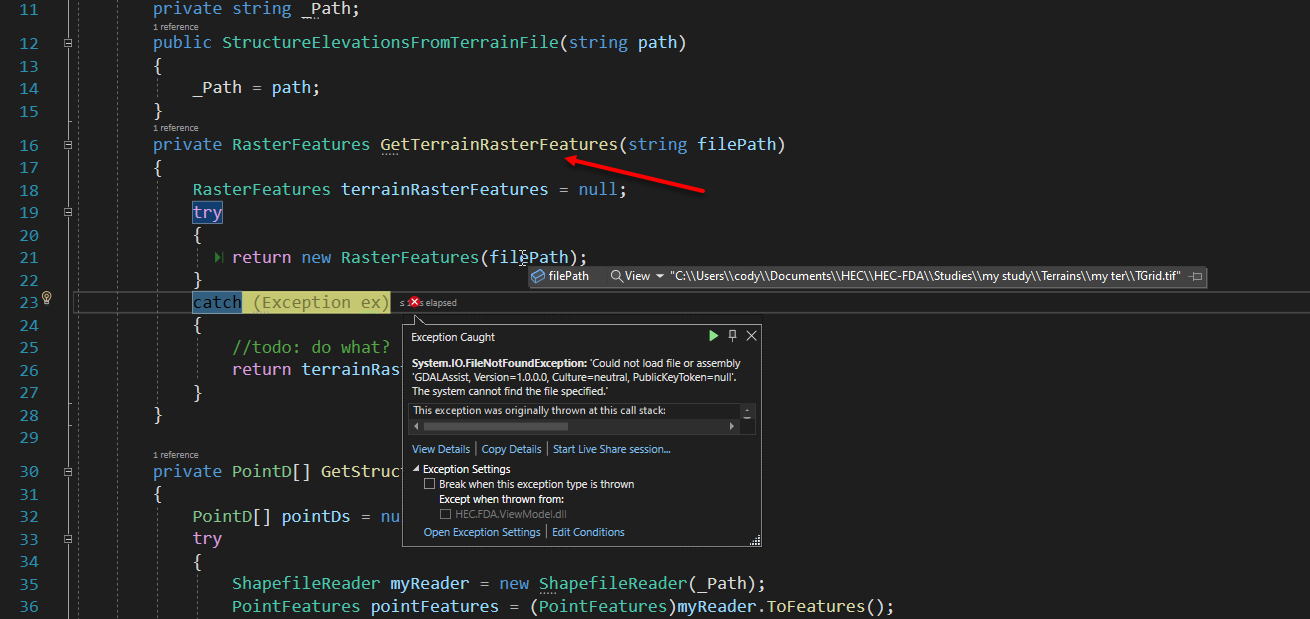This screenshot has height=619, width=1310.
Task: Click the red X PerfTip icon beside elapsed time
Action: (x=415, y=301)
